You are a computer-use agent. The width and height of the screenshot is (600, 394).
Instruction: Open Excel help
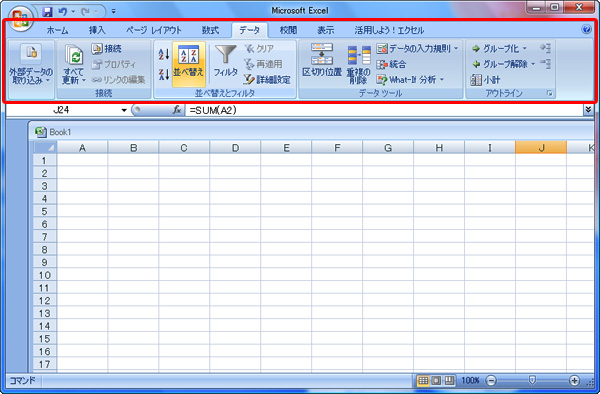(586, 29)
